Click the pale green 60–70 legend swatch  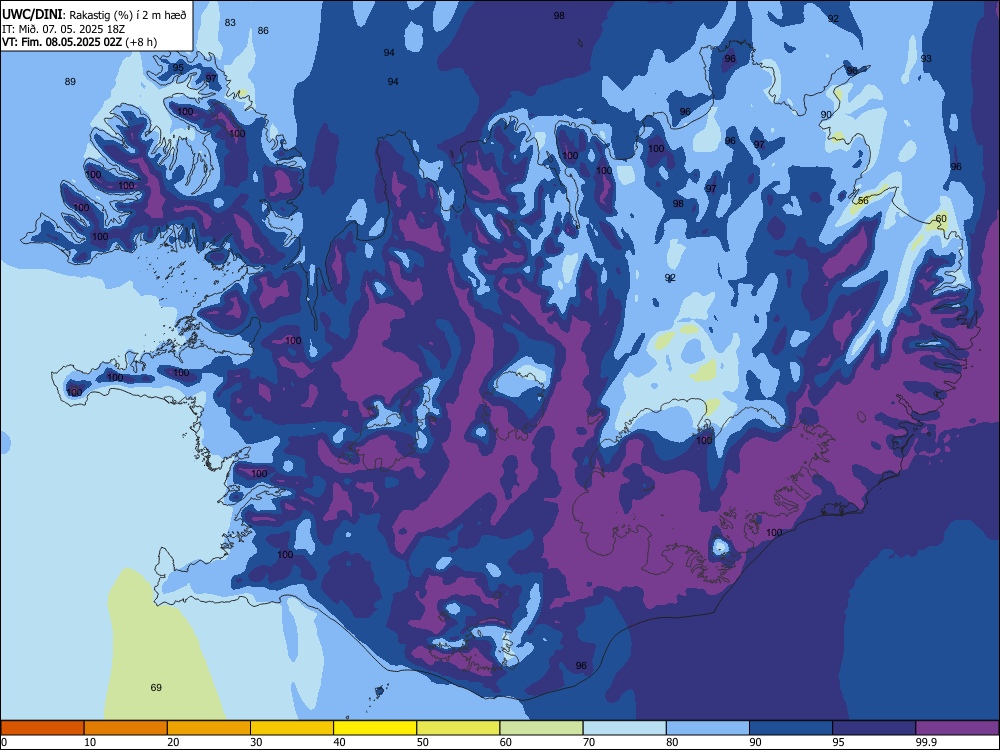[541, 728]
